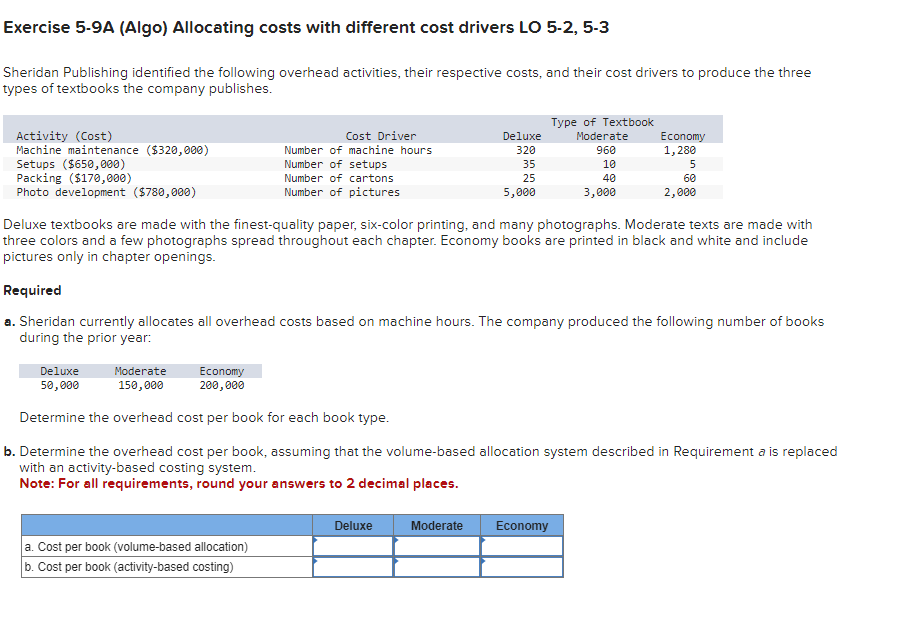Screen dimensions: 903x637
Task: Click the Economy activity-based costing input cell
Action: pos(521,567)
